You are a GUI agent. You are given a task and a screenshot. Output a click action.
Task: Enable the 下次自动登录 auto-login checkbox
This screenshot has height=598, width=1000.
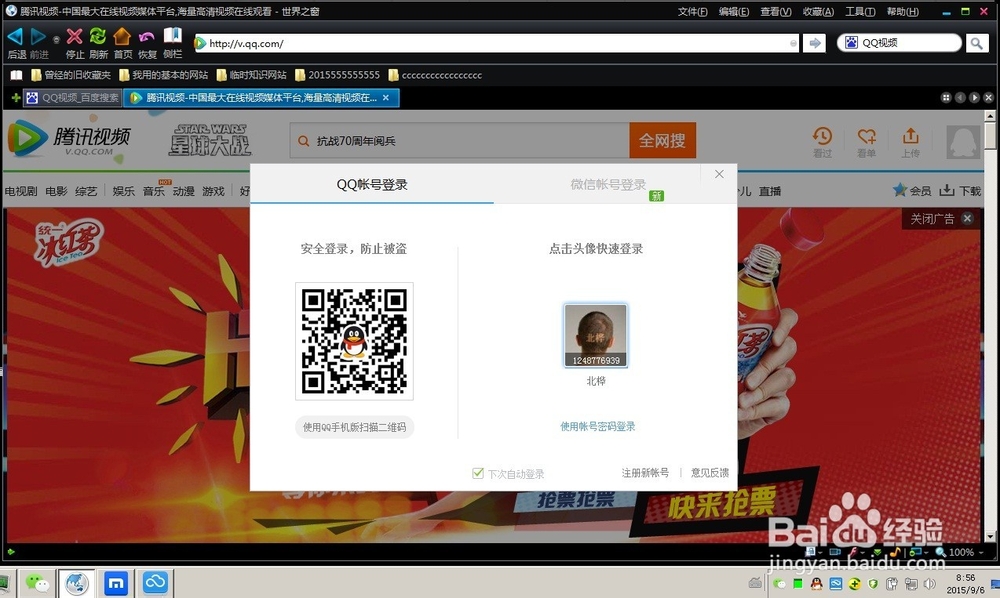pyautogui.click(x=478, y=473)
